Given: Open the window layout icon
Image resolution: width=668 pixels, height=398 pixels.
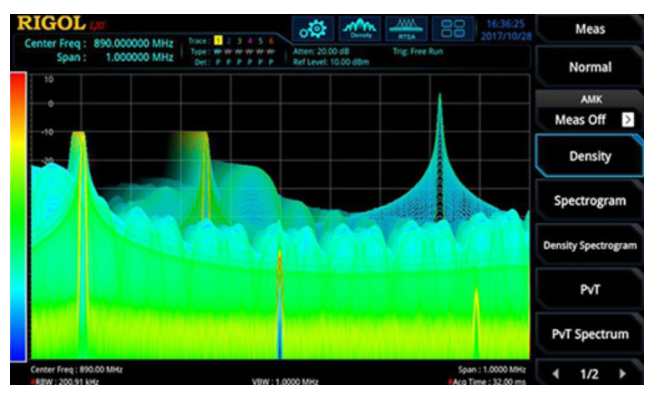Looking at the screenshot, I should point(452,29).
